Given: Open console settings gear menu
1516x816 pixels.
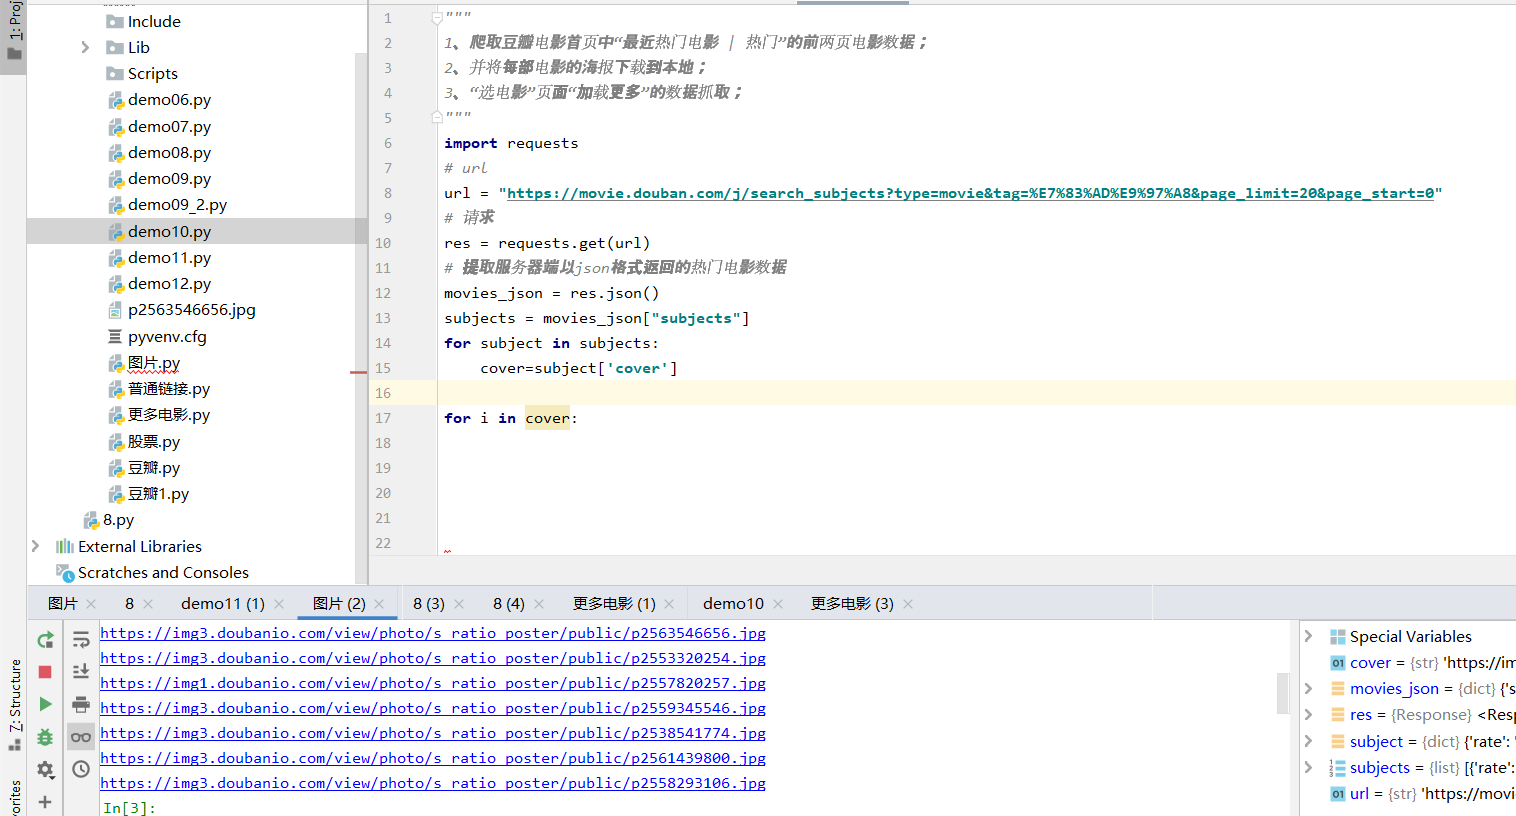Looking at the screenshot, I should coord(45,769).
